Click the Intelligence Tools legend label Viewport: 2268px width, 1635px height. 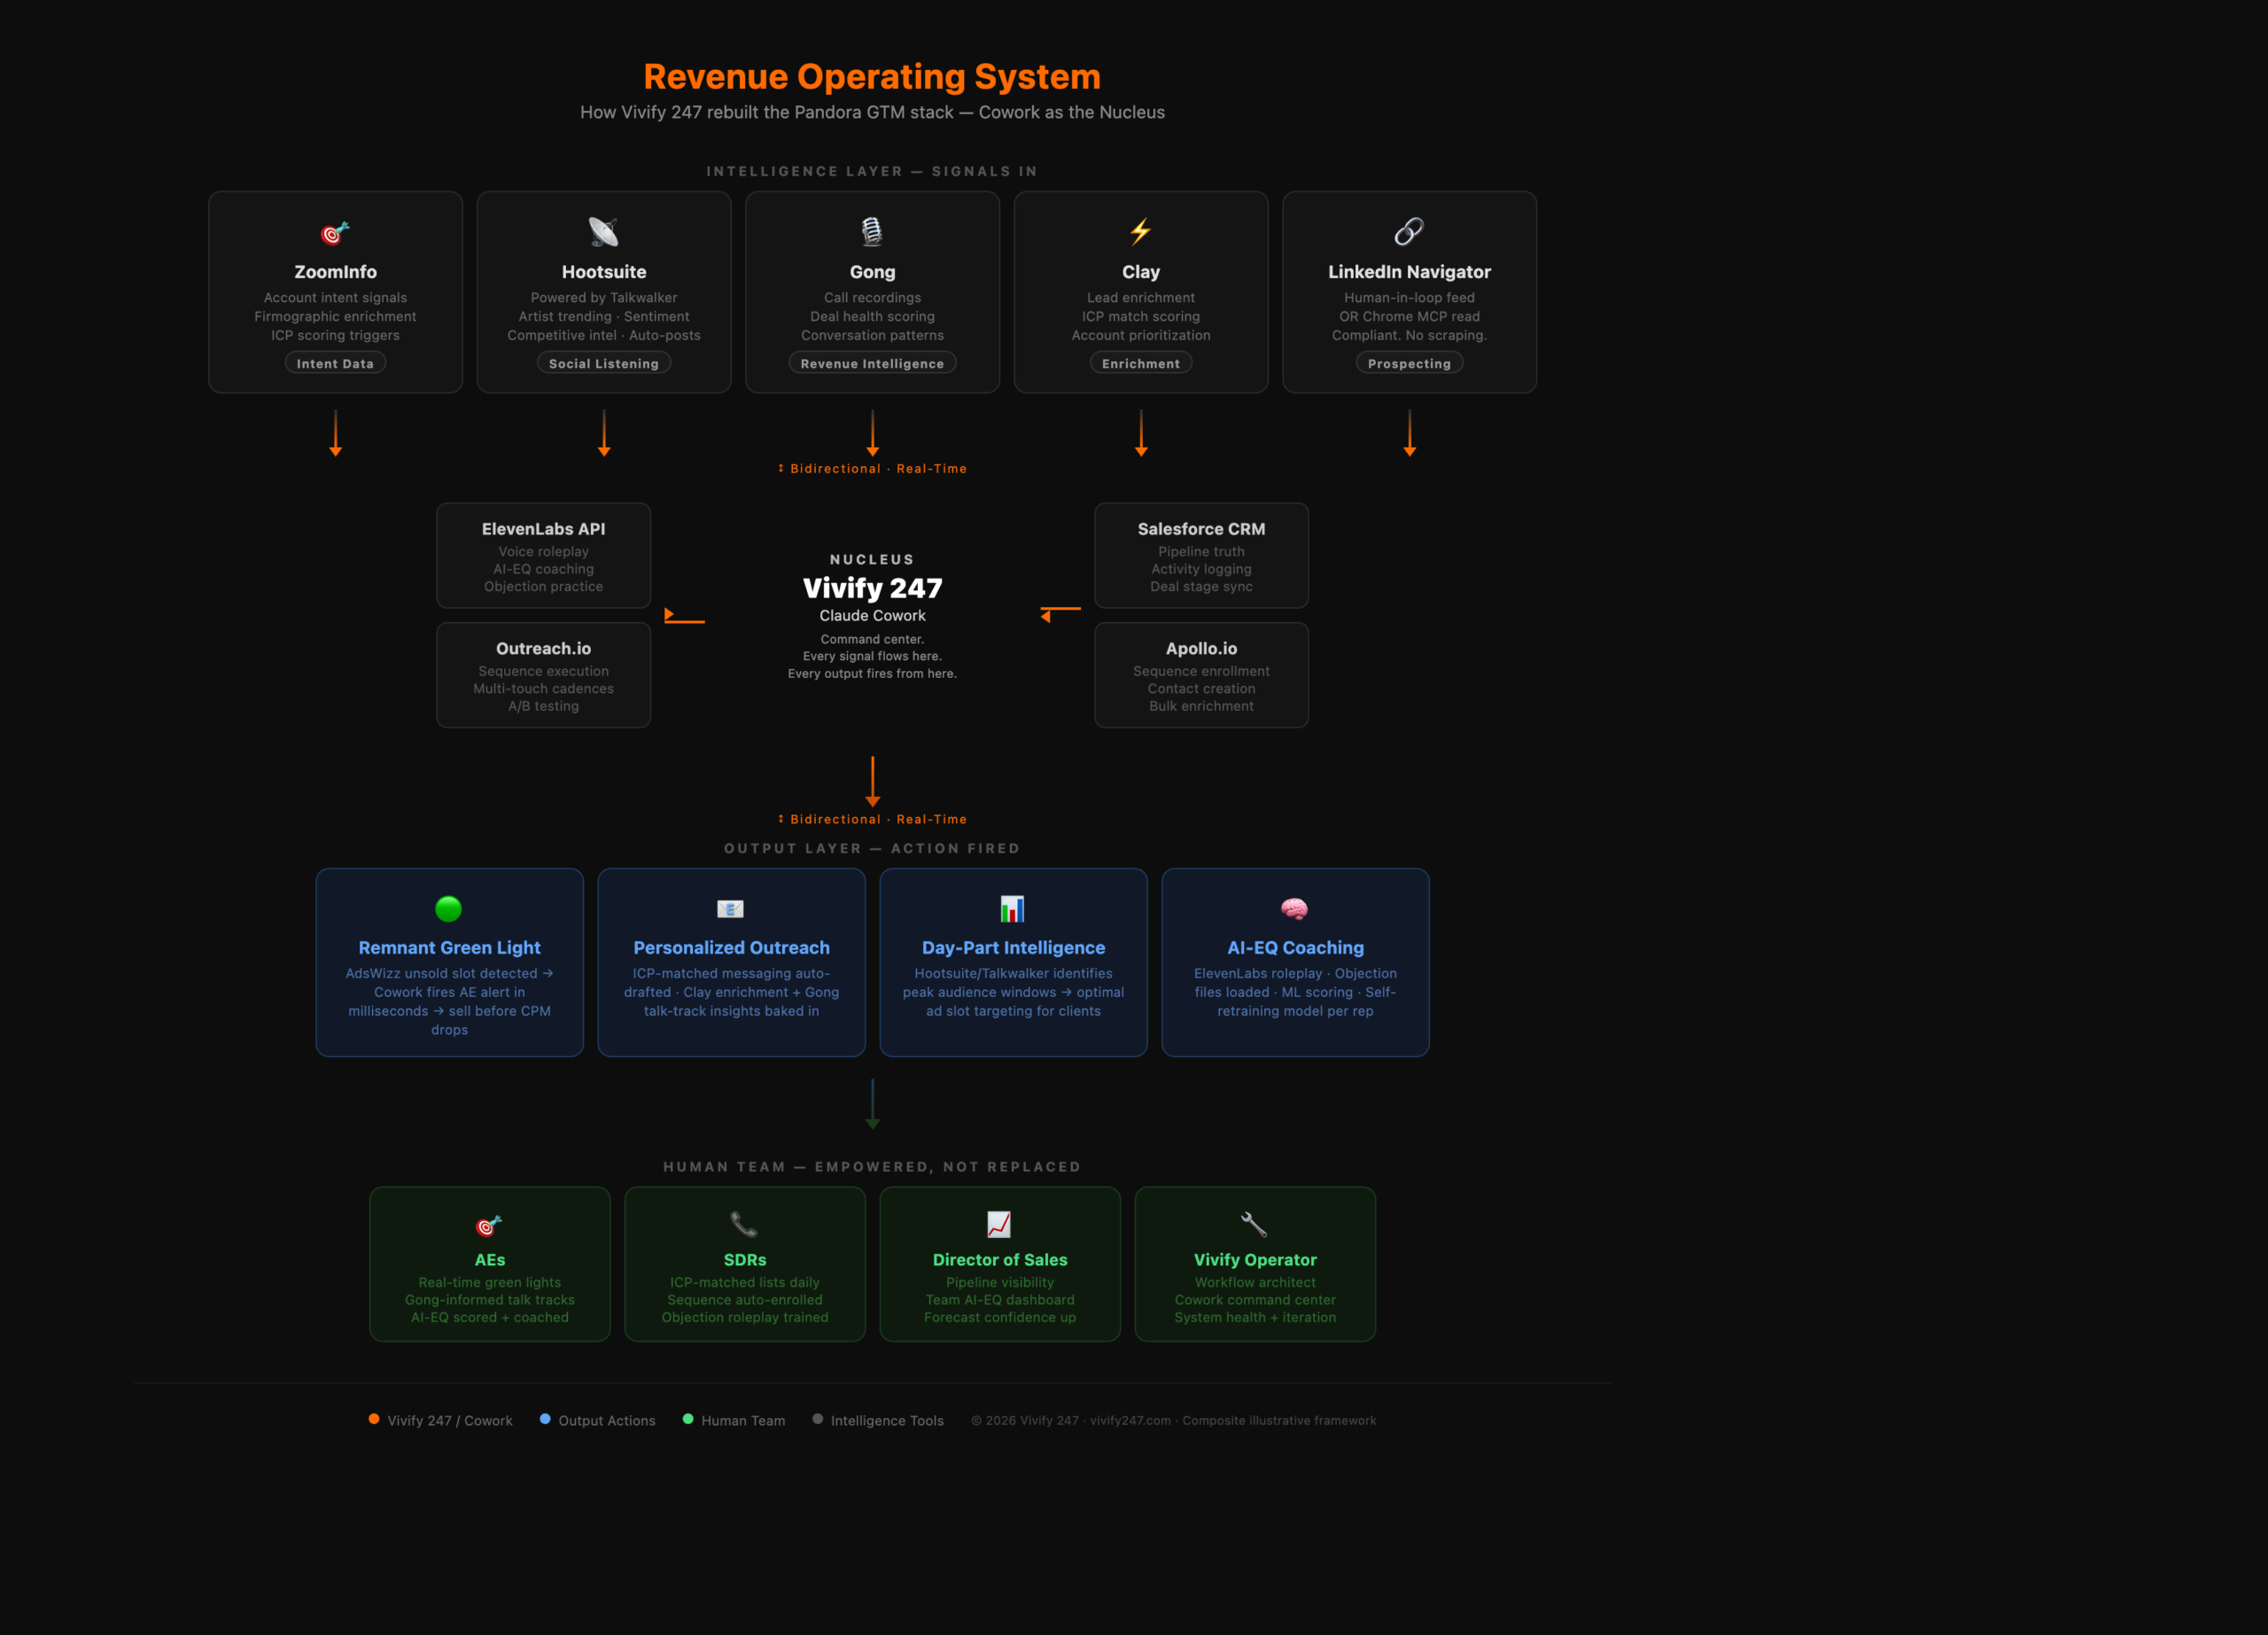tap(887, 1420)
